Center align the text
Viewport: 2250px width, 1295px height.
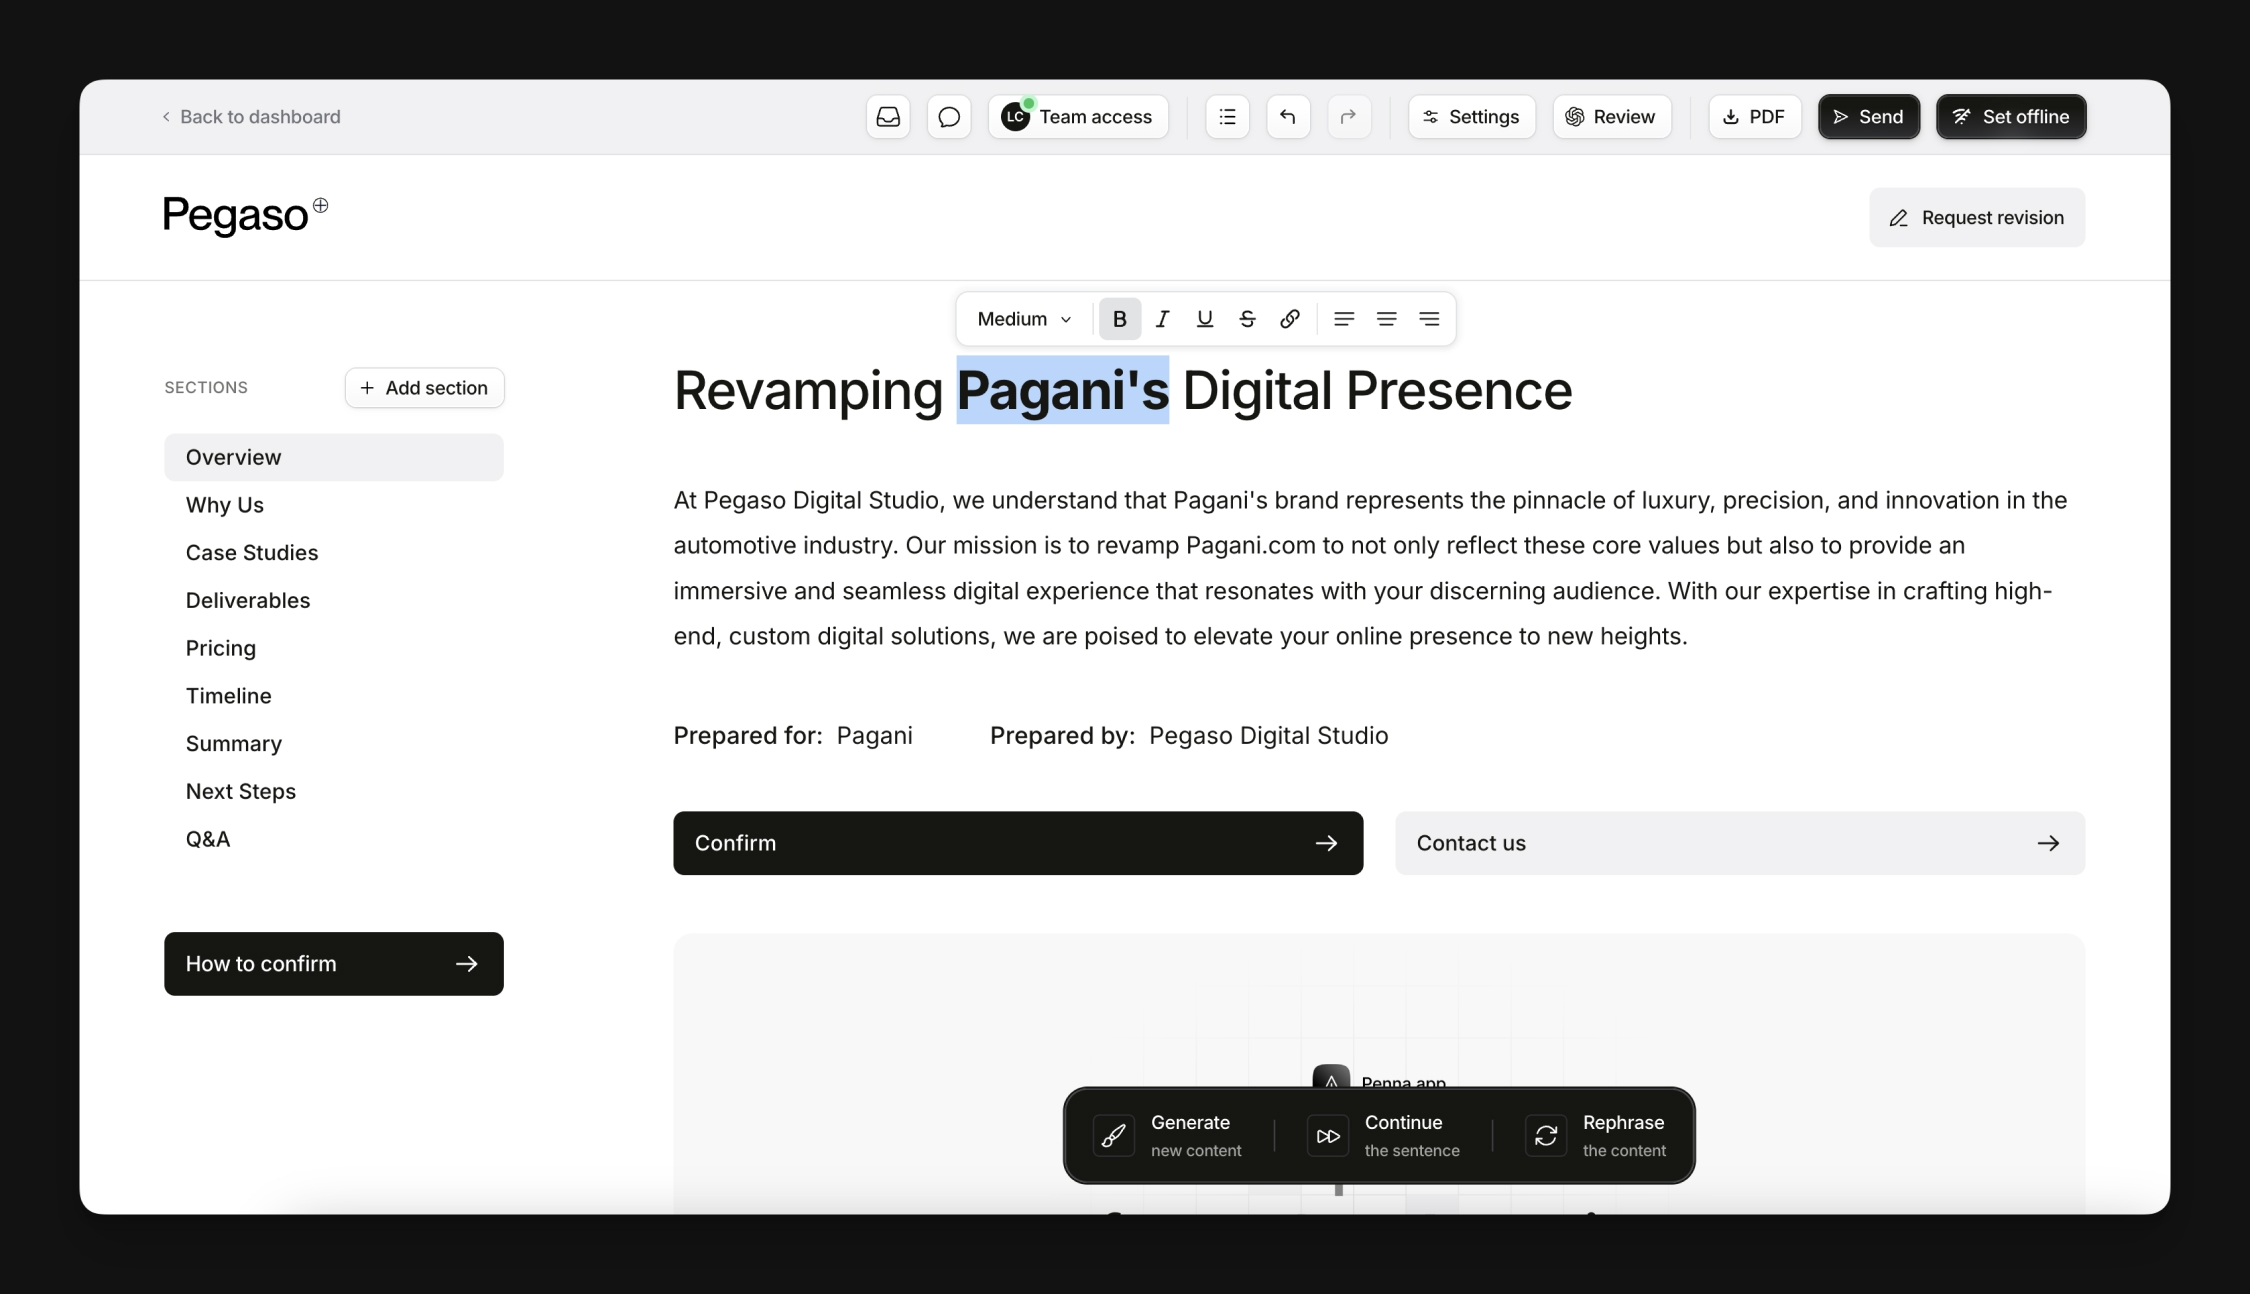pyautogui.click(x=1386, y=319)
